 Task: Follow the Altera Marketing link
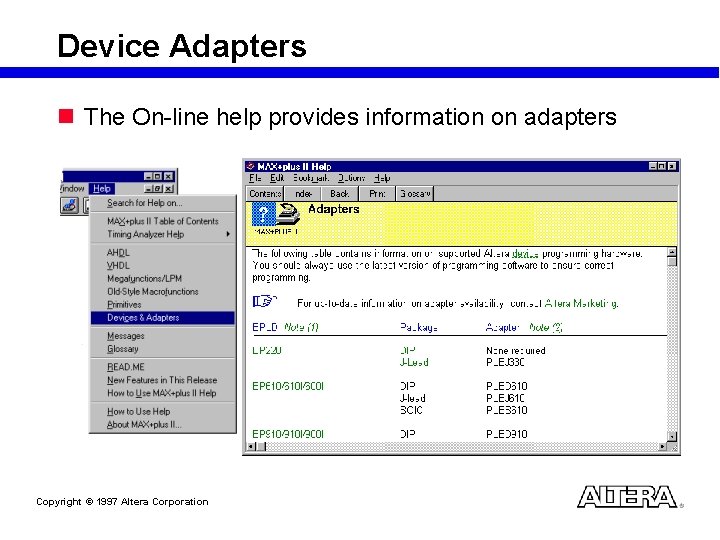click(x=581, y=304)
